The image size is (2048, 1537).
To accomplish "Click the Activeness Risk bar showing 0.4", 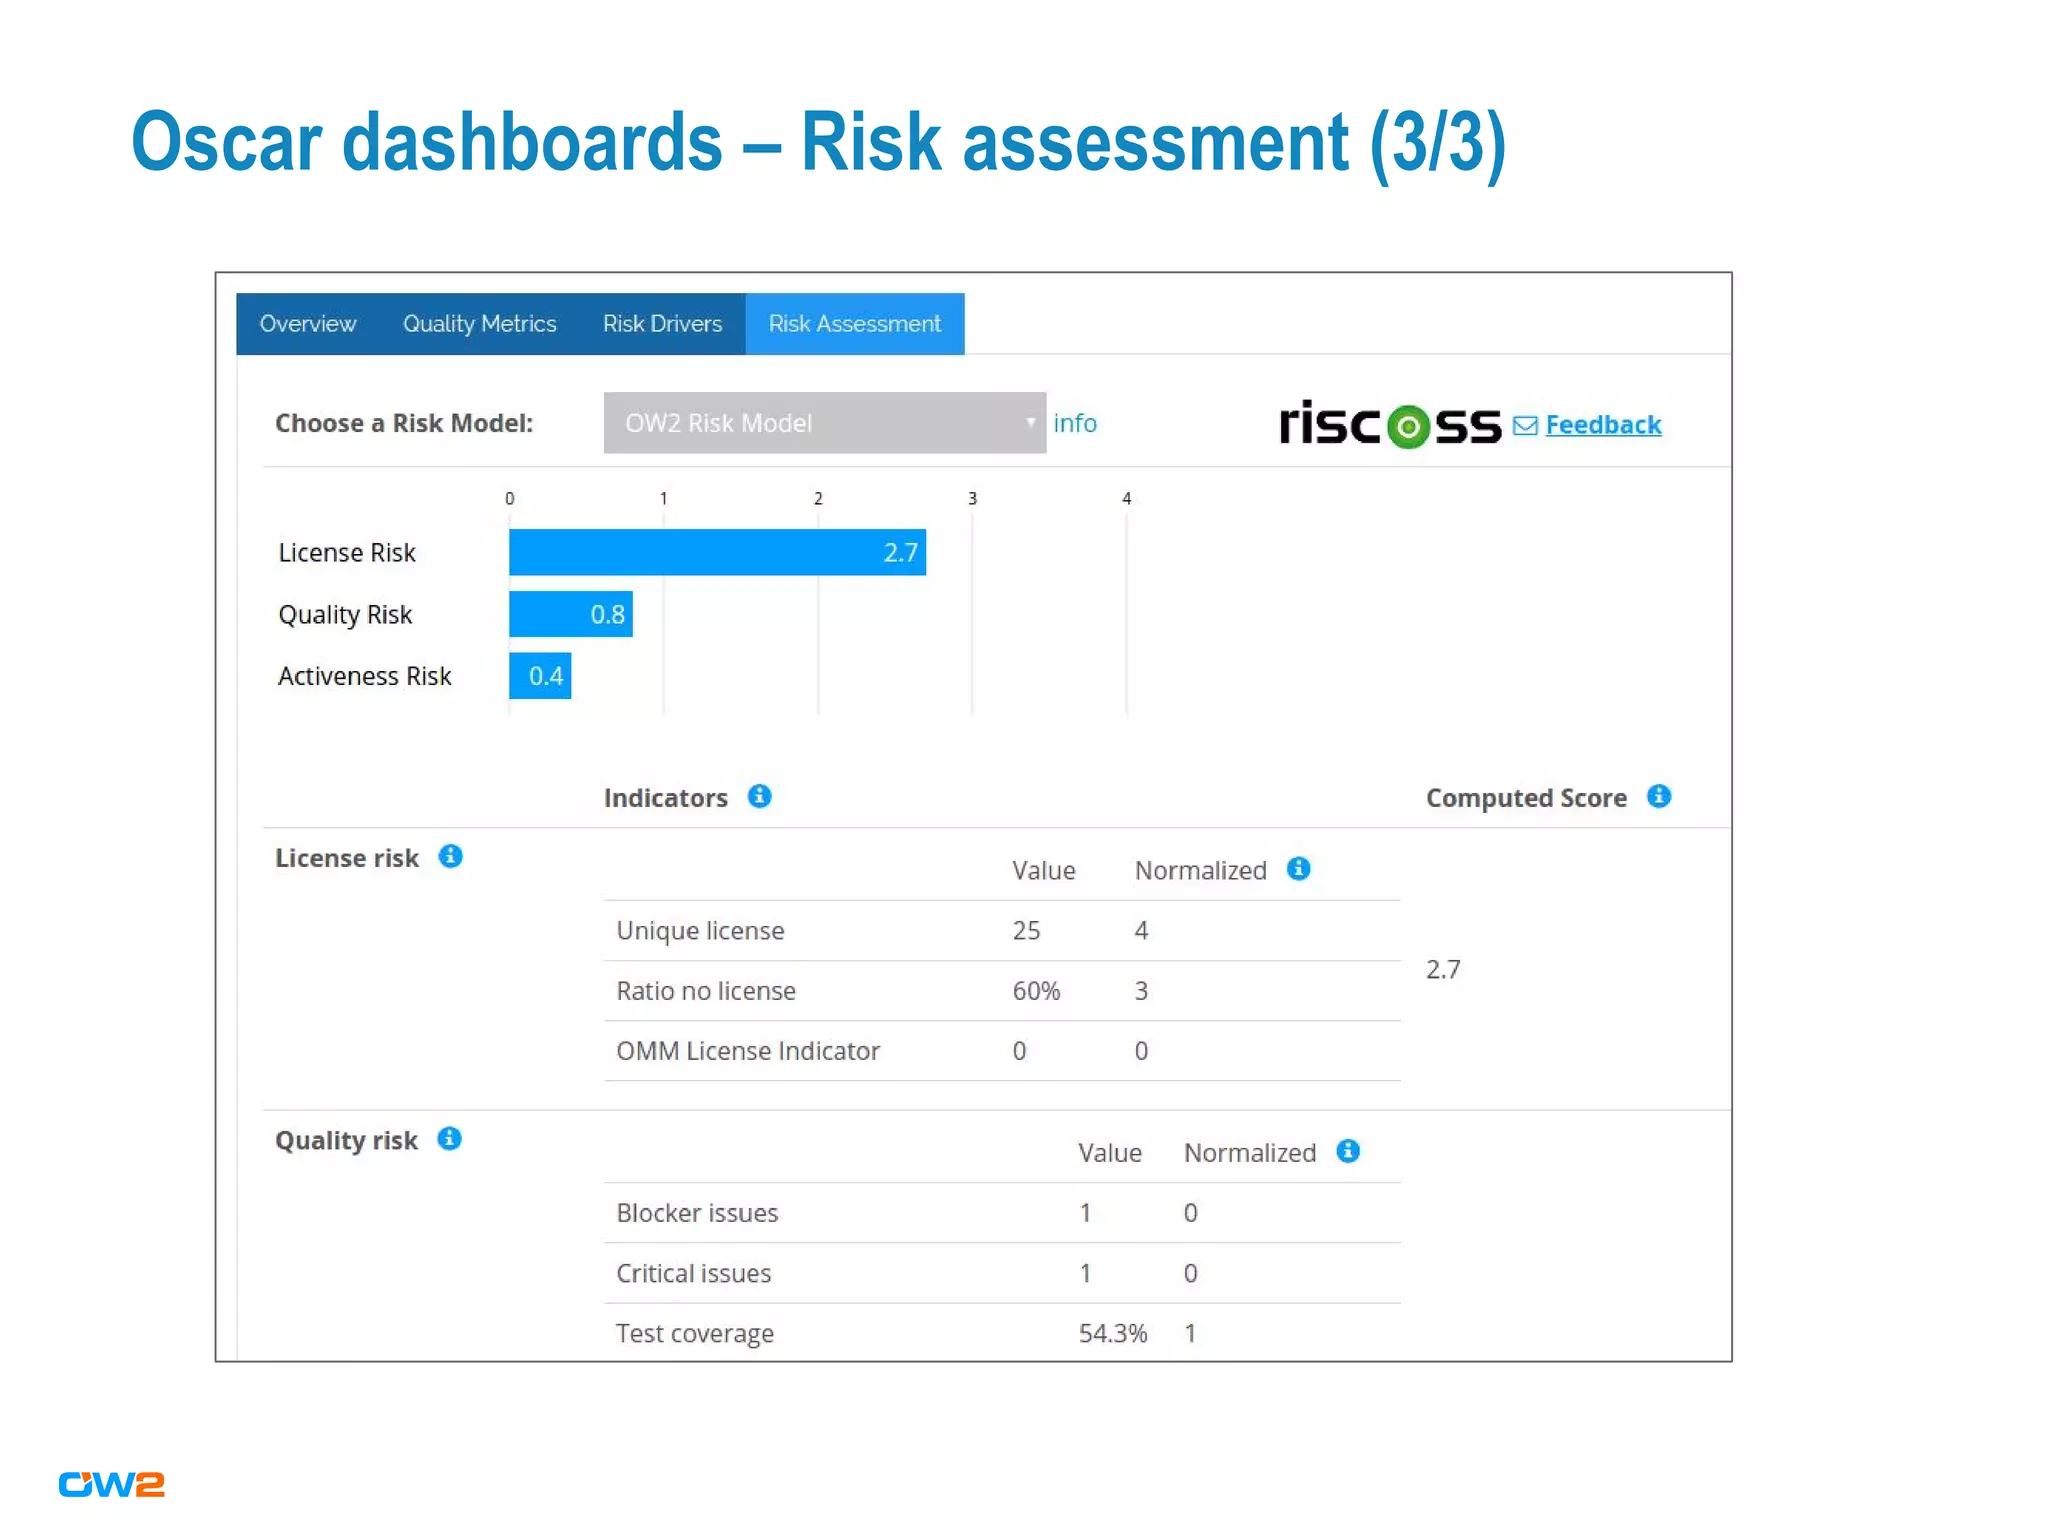I will click(x=540, y=676).
